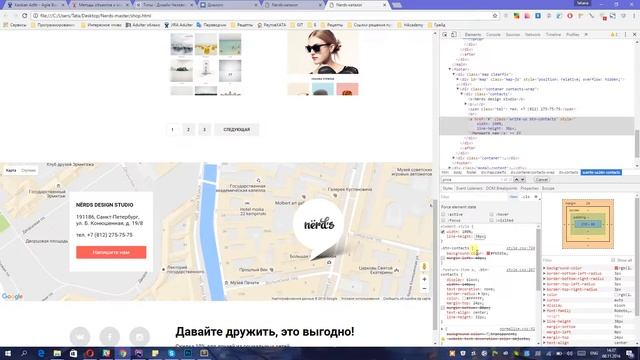Collapse the div class map clearfix node

click(x=453, y=74)
